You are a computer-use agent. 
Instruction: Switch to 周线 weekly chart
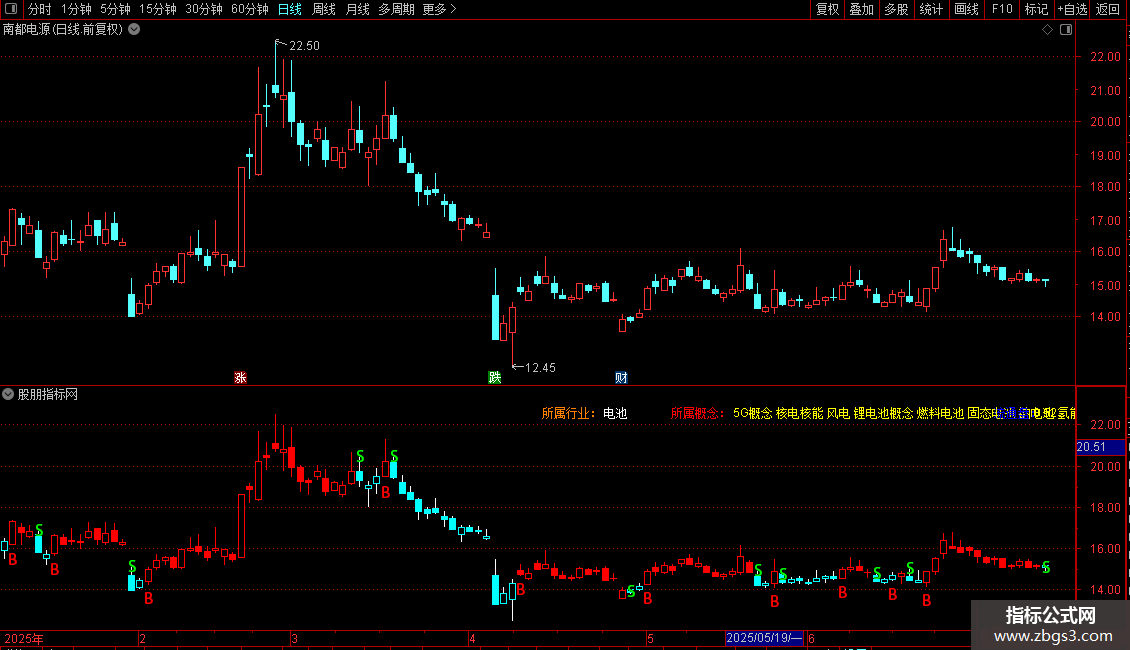(324, 9)
